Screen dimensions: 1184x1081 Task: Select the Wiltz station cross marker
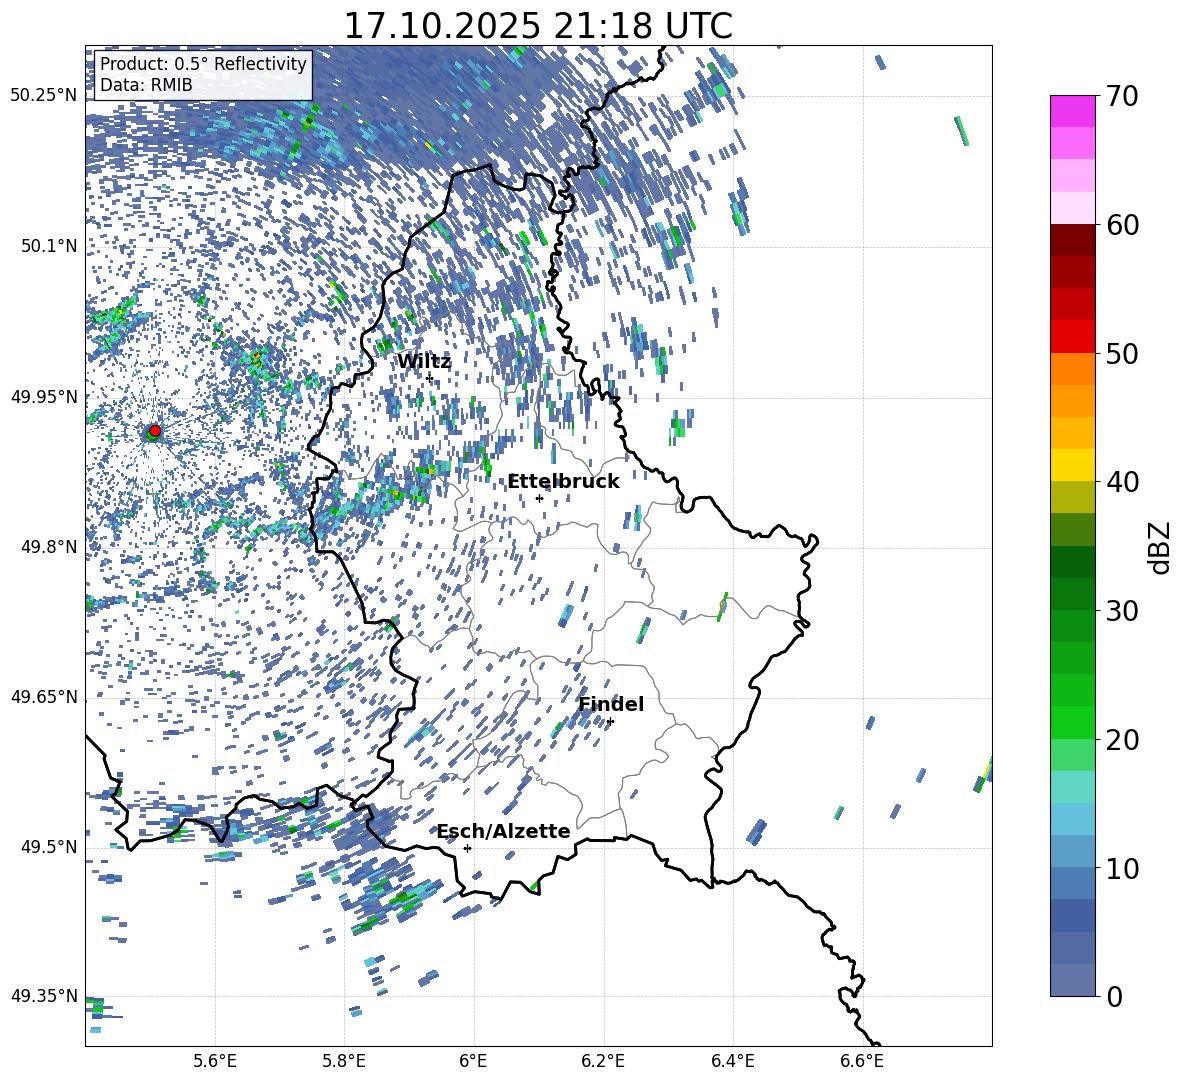(x=429, y=378)
